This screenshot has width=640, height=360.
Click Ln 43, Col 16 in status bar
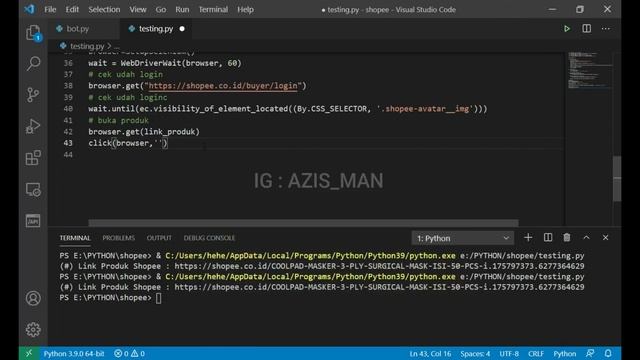click(430, 353)
